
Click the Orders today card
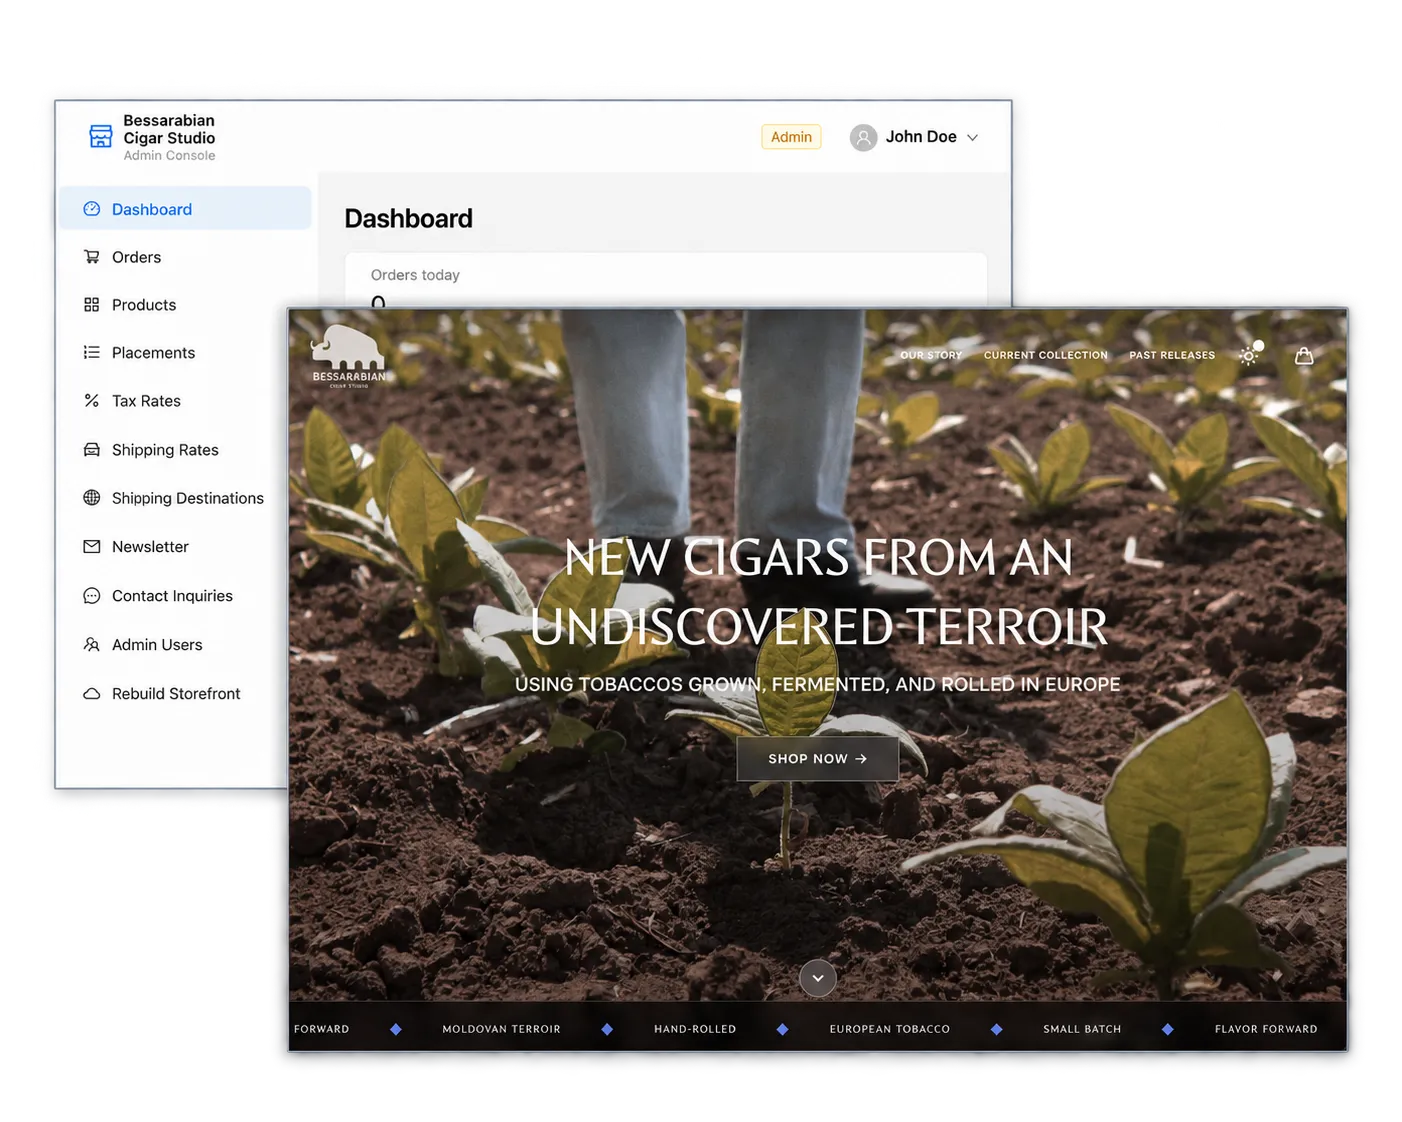[x=666, y=280]
